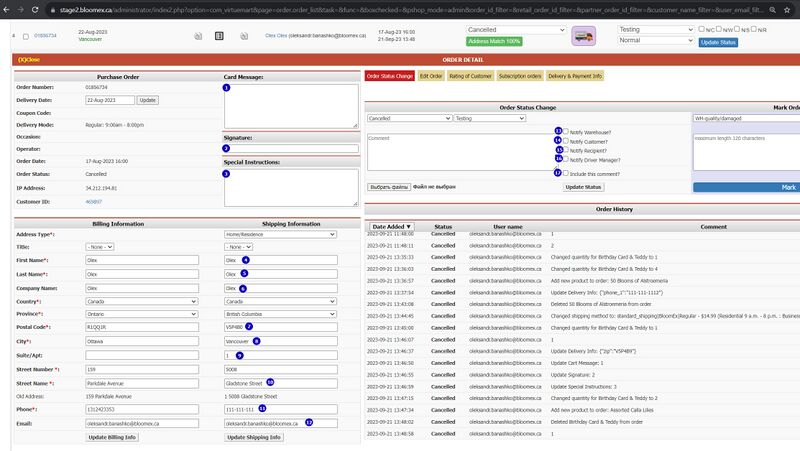
Task: Click the Special Instructions text area
Action: (x=291, y=188)
